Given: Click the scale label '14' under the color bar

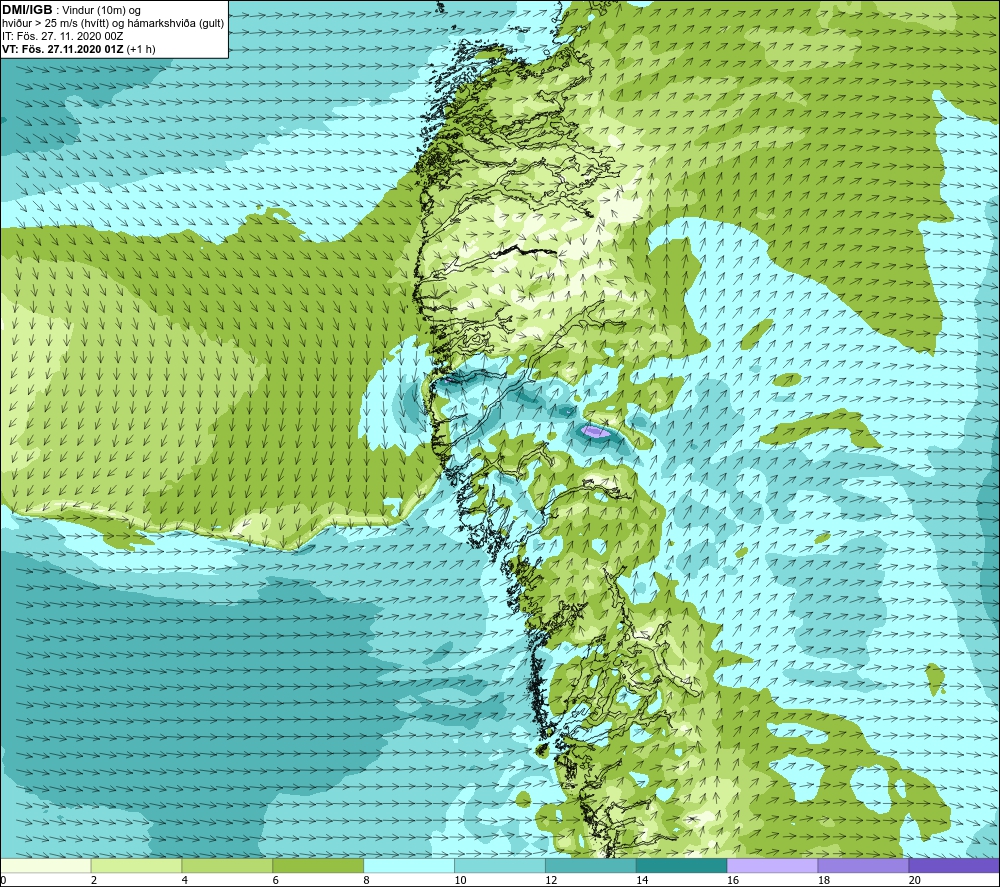Looking at the screenshot, I should coord(642,880).
